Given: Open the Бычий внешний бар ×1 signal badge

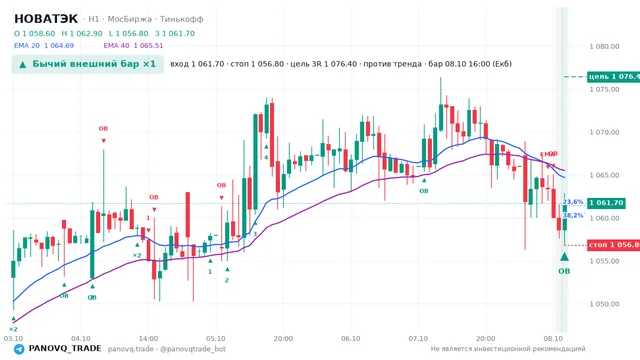Looking at the screenshot, I should coord(88,64).
